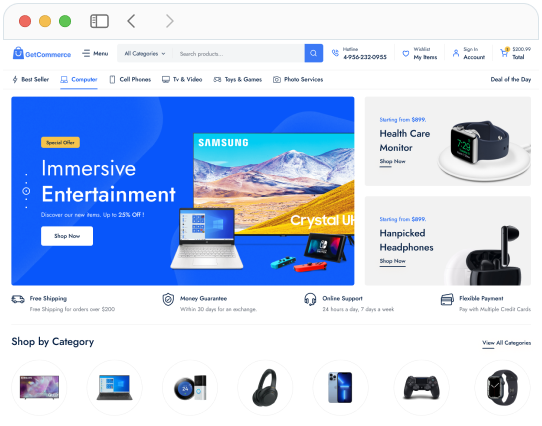The image size is (542, 426).
Task: Open the shopping cart icon
Action: coord(504,53)
